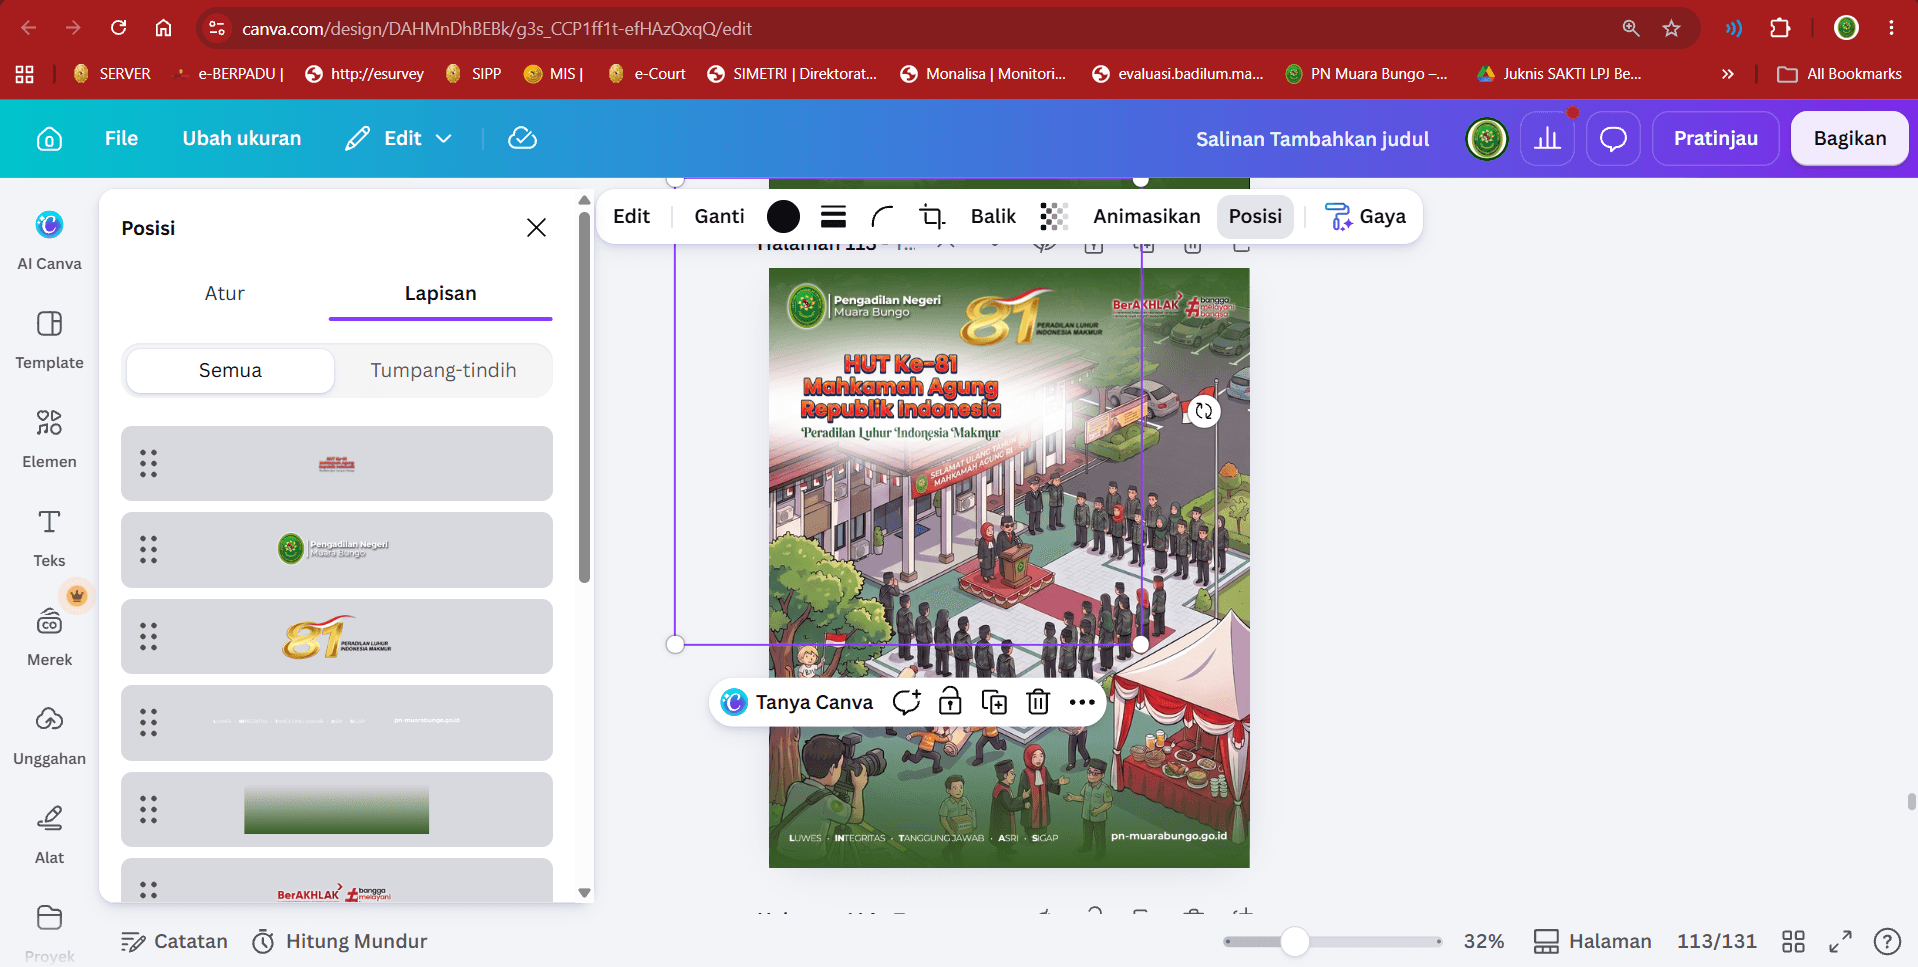Image resolution: width=1918 pixels, height=967 pixels.
Task: Open the Alat tools panel
Action: point(49,835)
